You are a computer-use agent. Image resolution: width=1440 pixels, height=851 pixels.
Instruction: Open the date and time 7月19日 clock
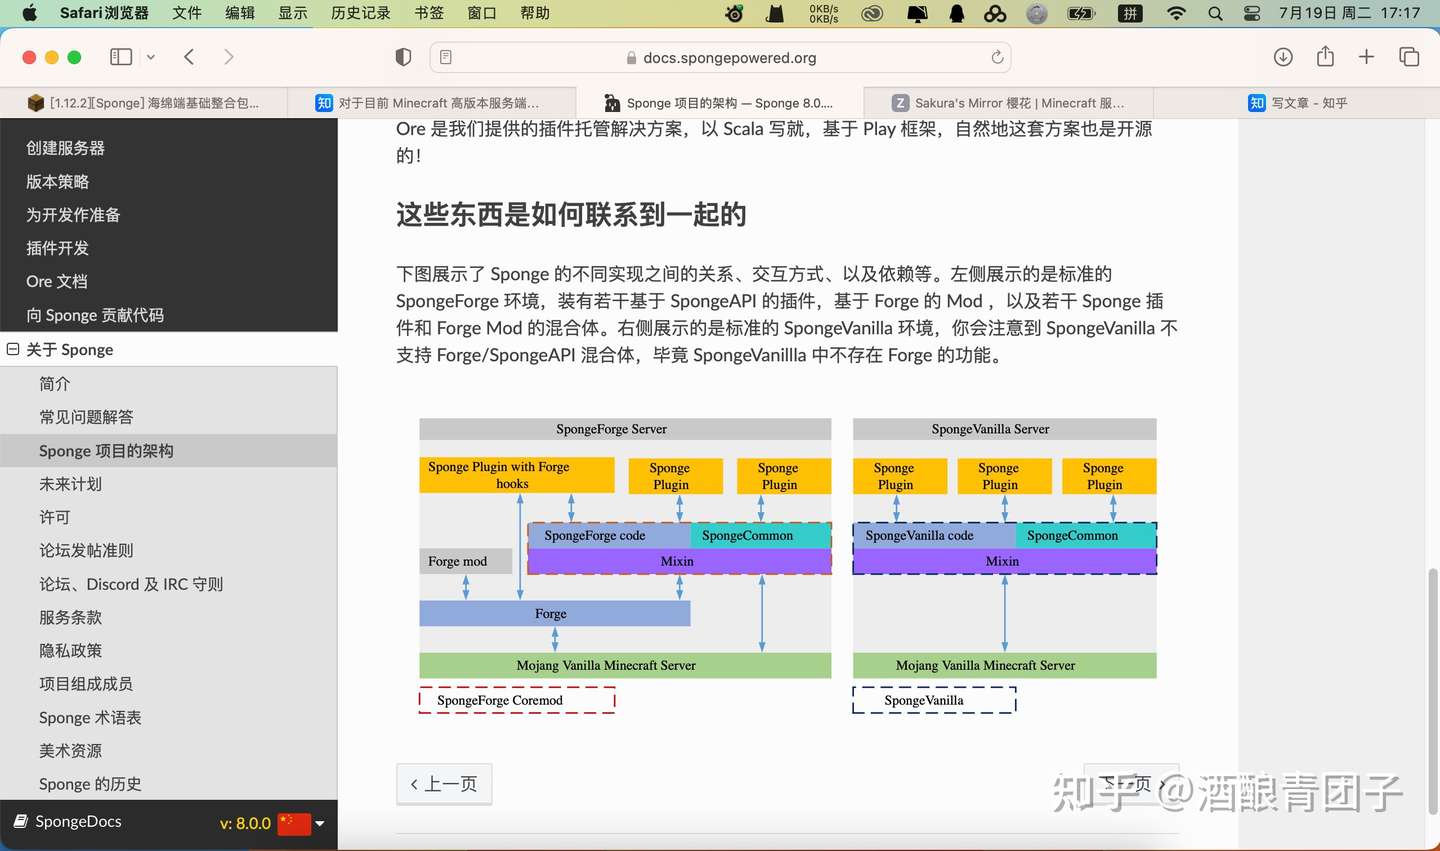point(1349,13)
